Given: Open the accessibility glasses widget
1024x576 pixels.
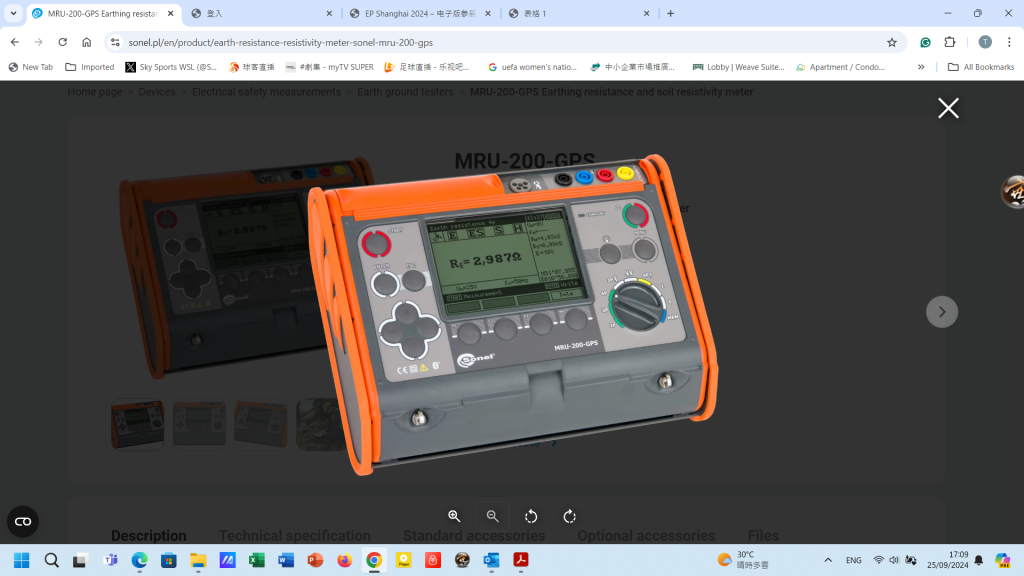Looking at the screenshot, I should (23, 521).
